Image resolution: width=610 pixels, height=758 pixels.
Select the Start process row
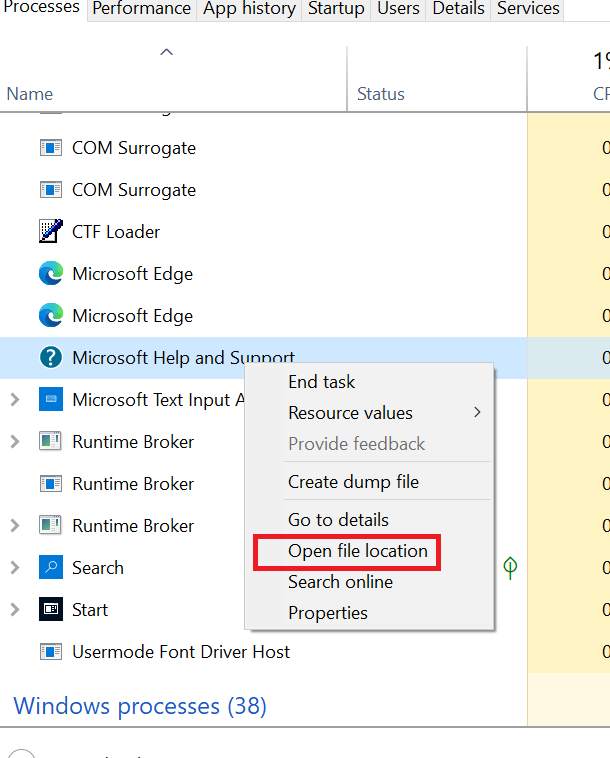(122, 610)
